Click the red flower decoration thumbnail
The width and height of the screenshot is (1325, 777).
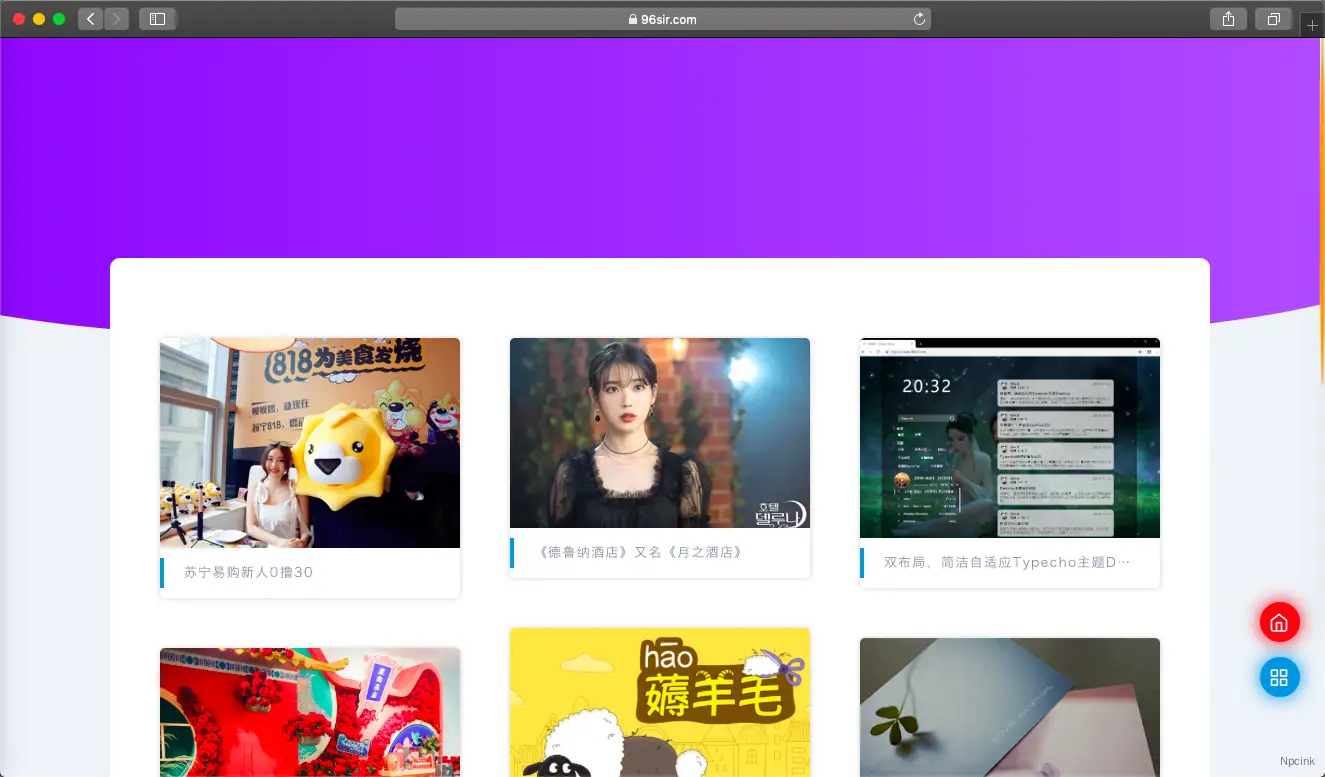310,712
